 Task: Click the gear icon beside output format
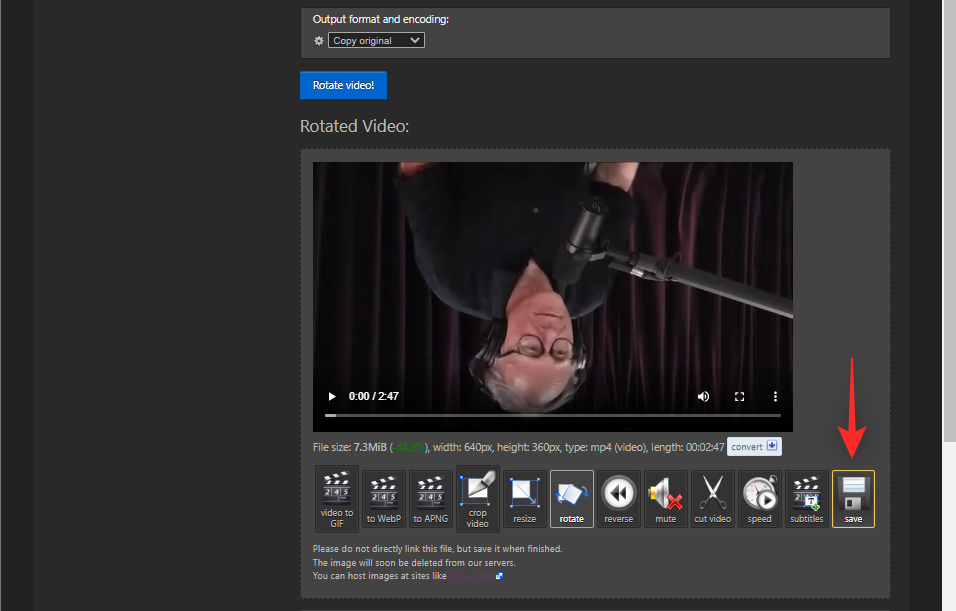click(319, 41)
